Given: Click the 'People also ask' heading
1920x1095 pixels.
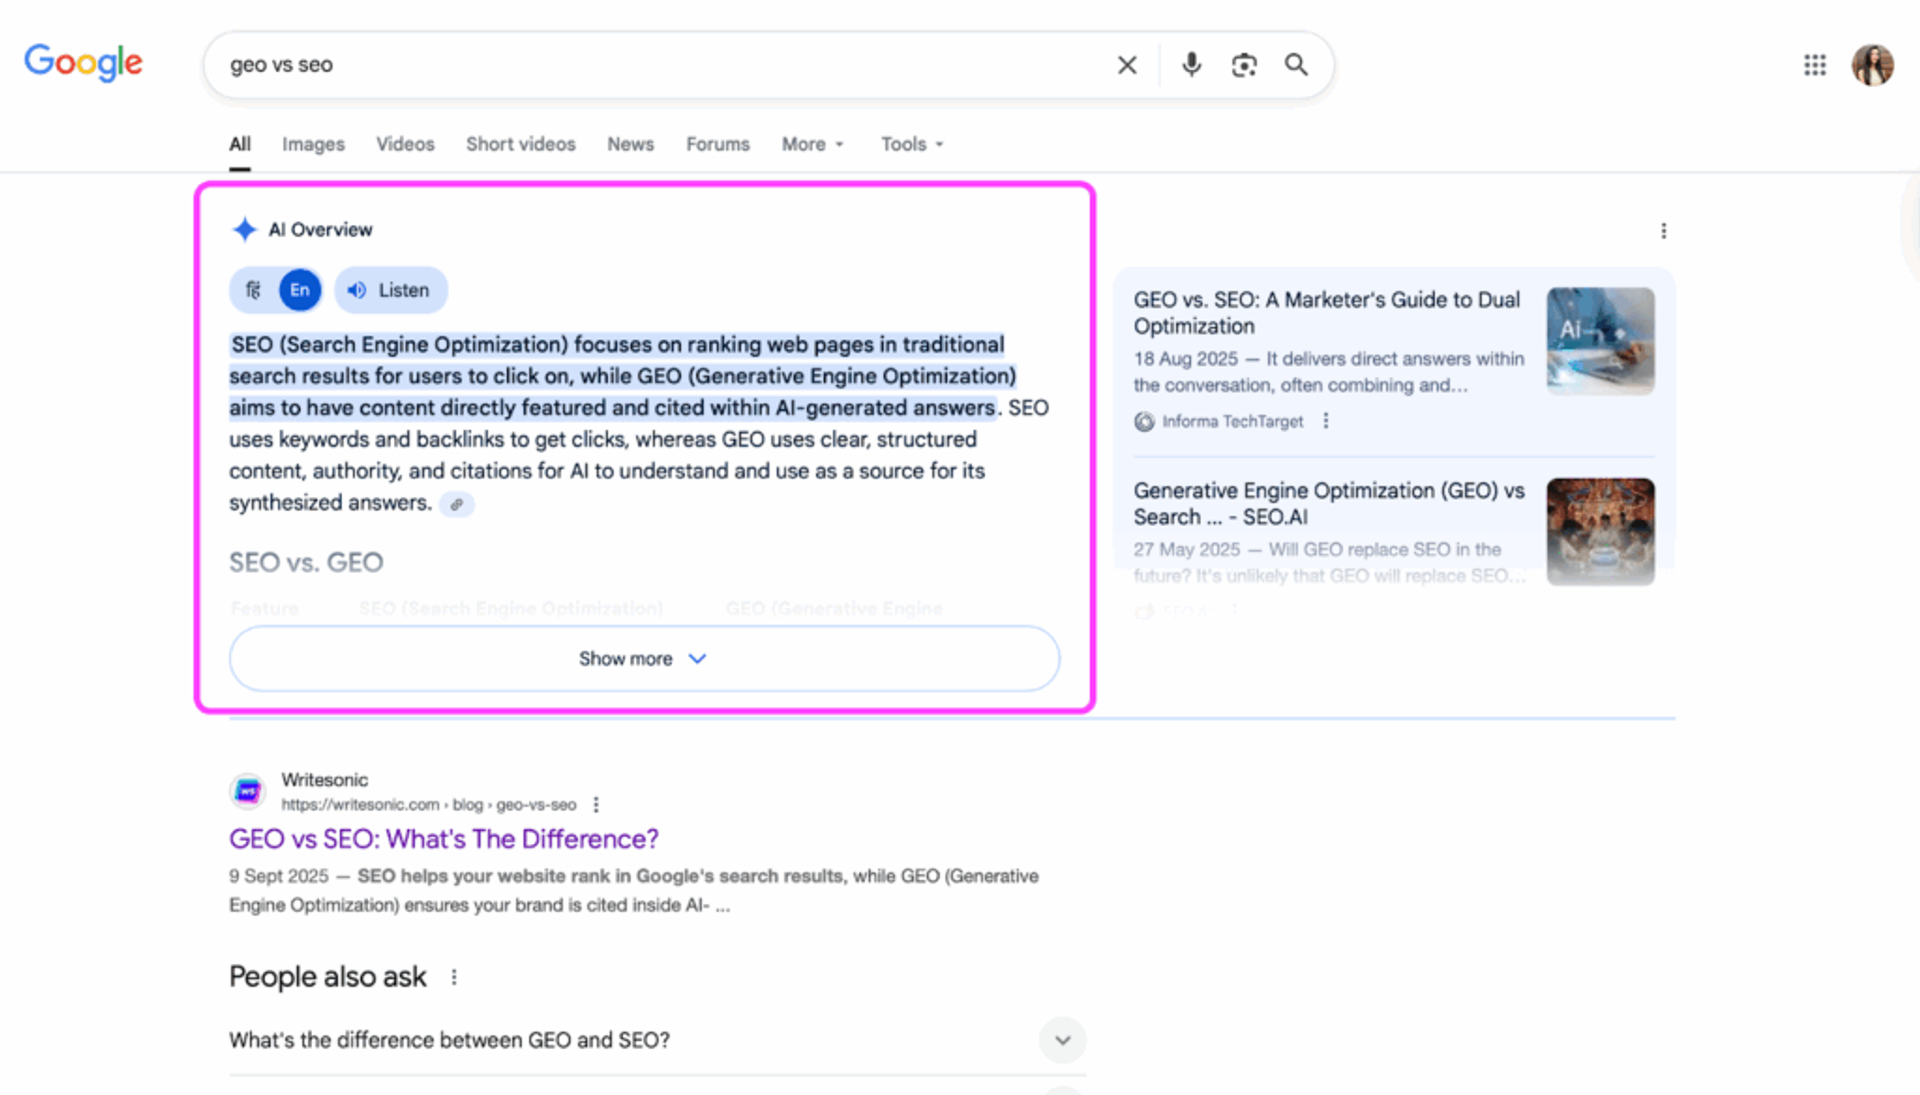Looking at the screenshot, I should (328, 977).
